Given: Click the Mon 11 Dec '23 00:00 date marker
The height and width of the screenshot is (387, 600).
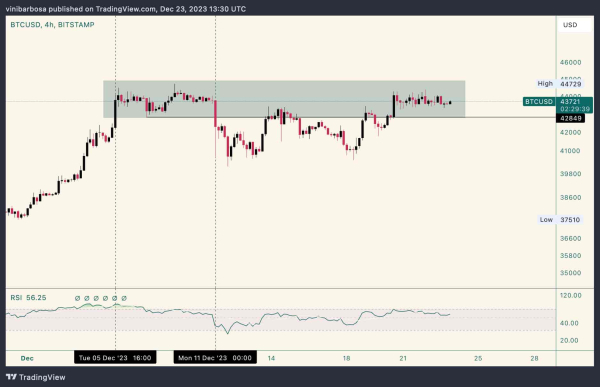Looking at the screenshot, I should click(x=215, y=358).
